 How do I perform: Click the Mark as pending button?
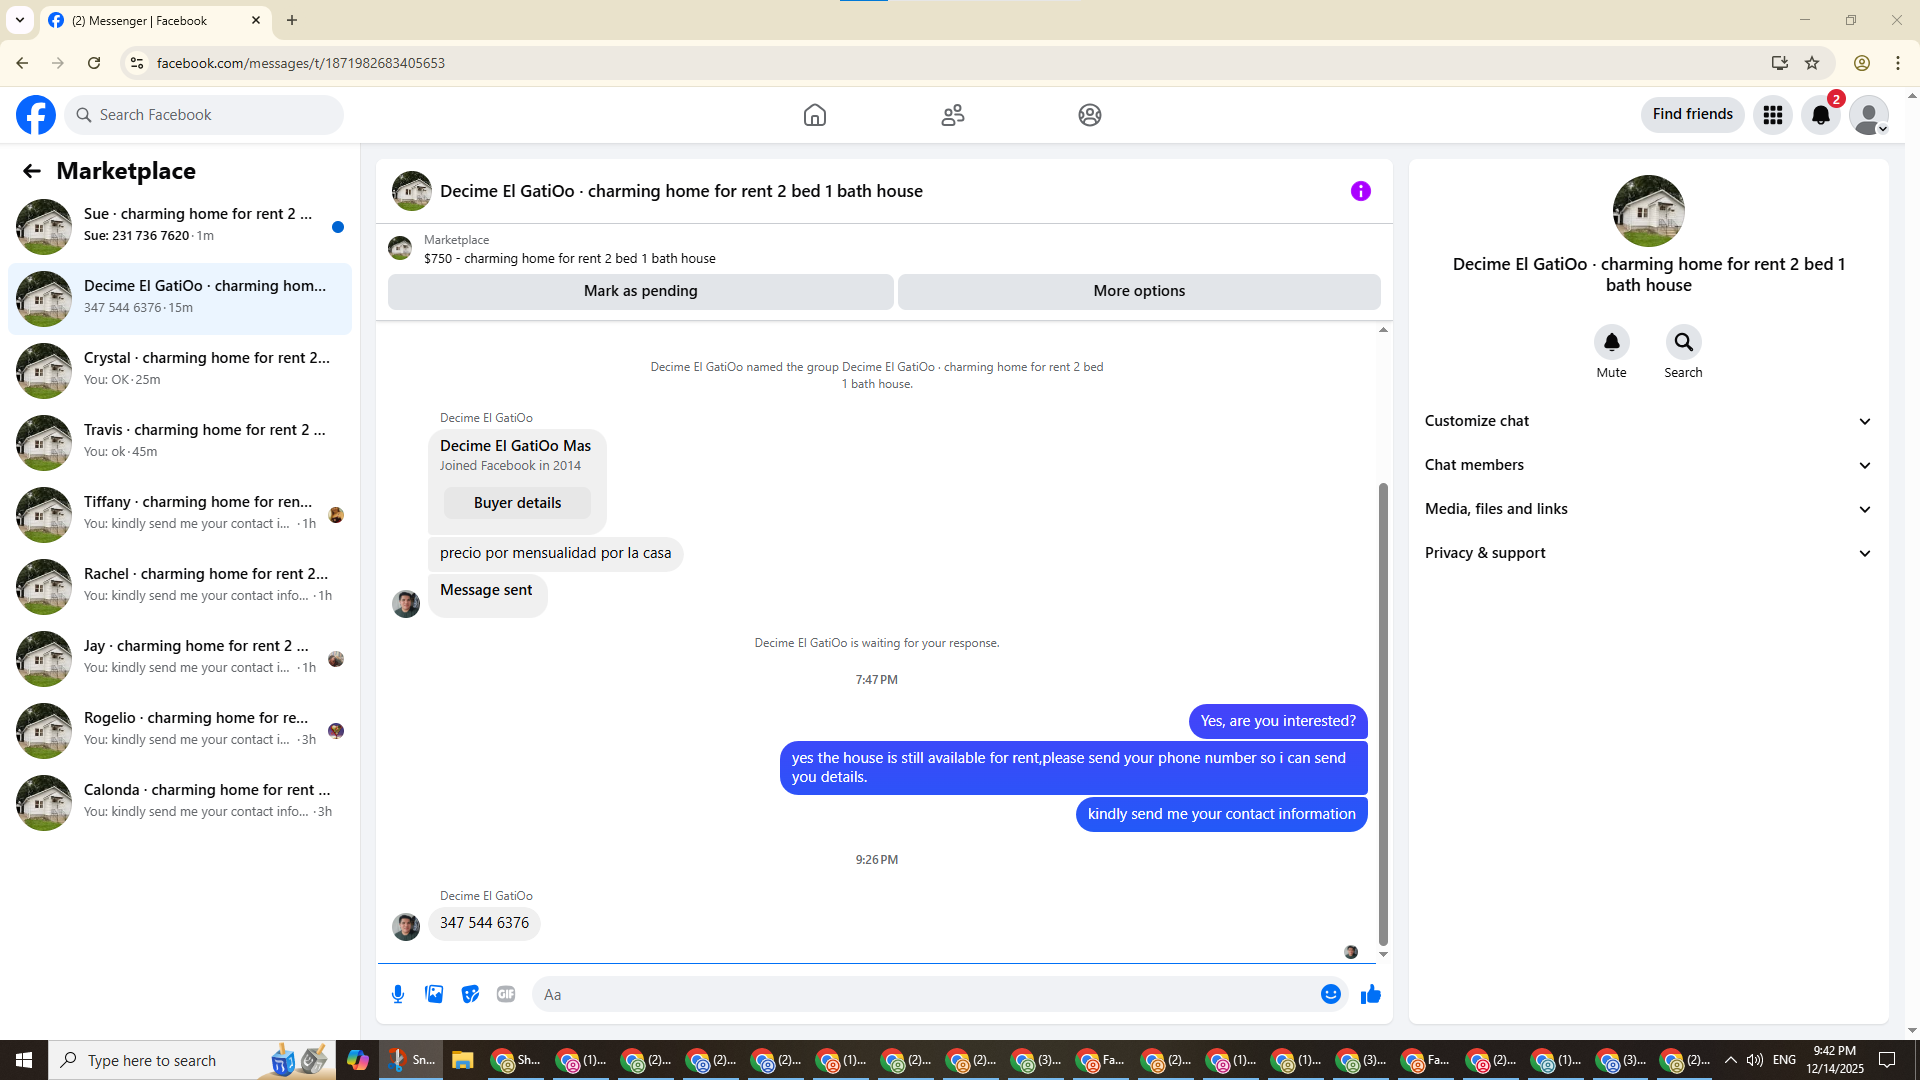640,291
